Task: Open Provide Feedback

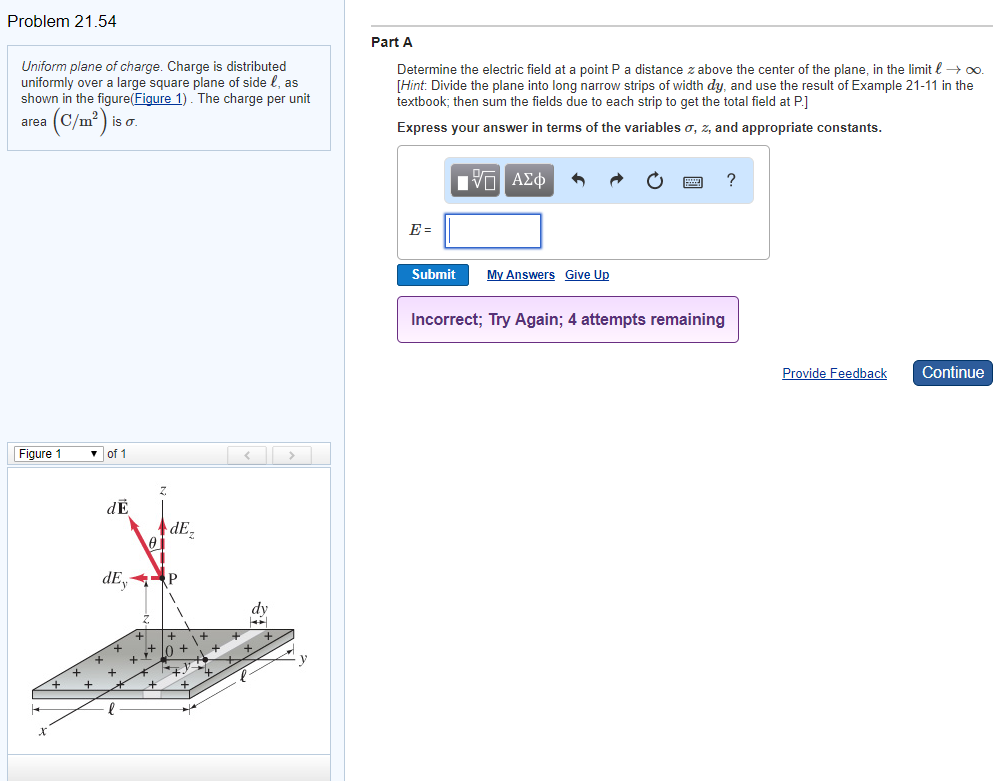Action: (834, 373)
